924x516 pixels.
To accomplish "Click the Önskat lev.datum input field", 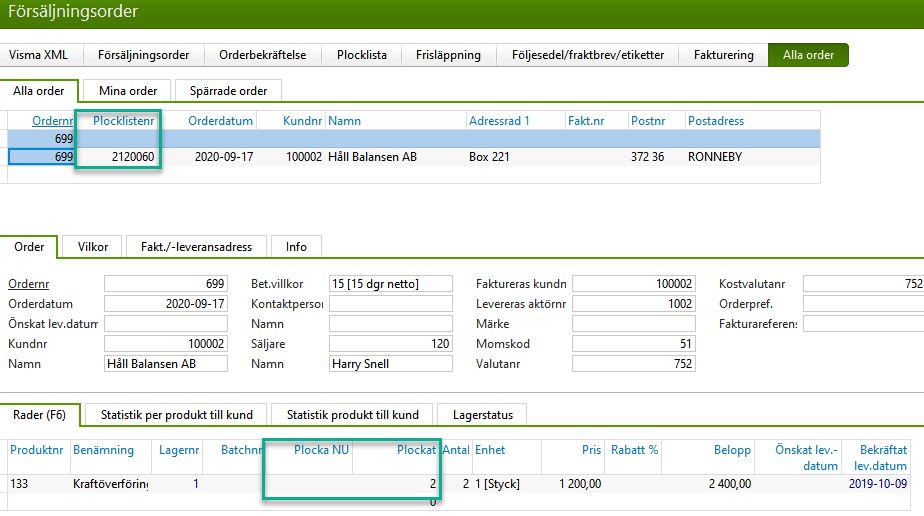I will [165, 324].
